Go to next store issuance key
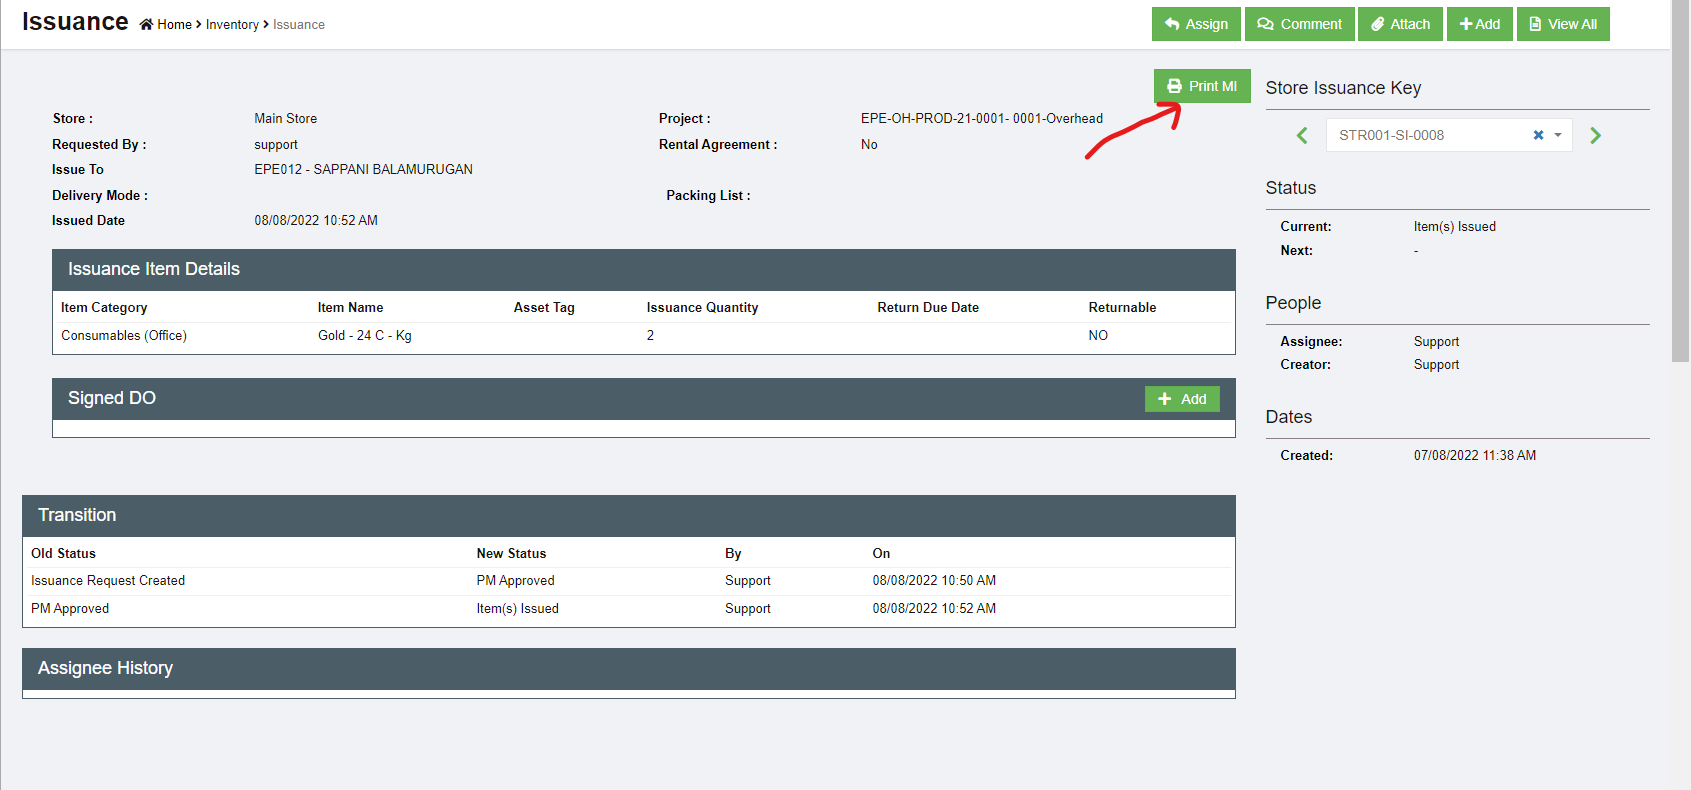1691x790 pixels. 1595,135
